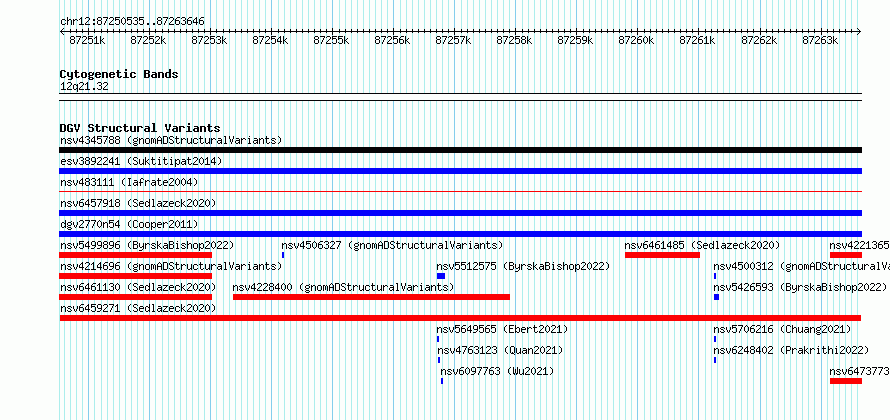
Task: Open nsv5512575 (ByrskaBishop2022) label
Action: [x=523, y=266]
